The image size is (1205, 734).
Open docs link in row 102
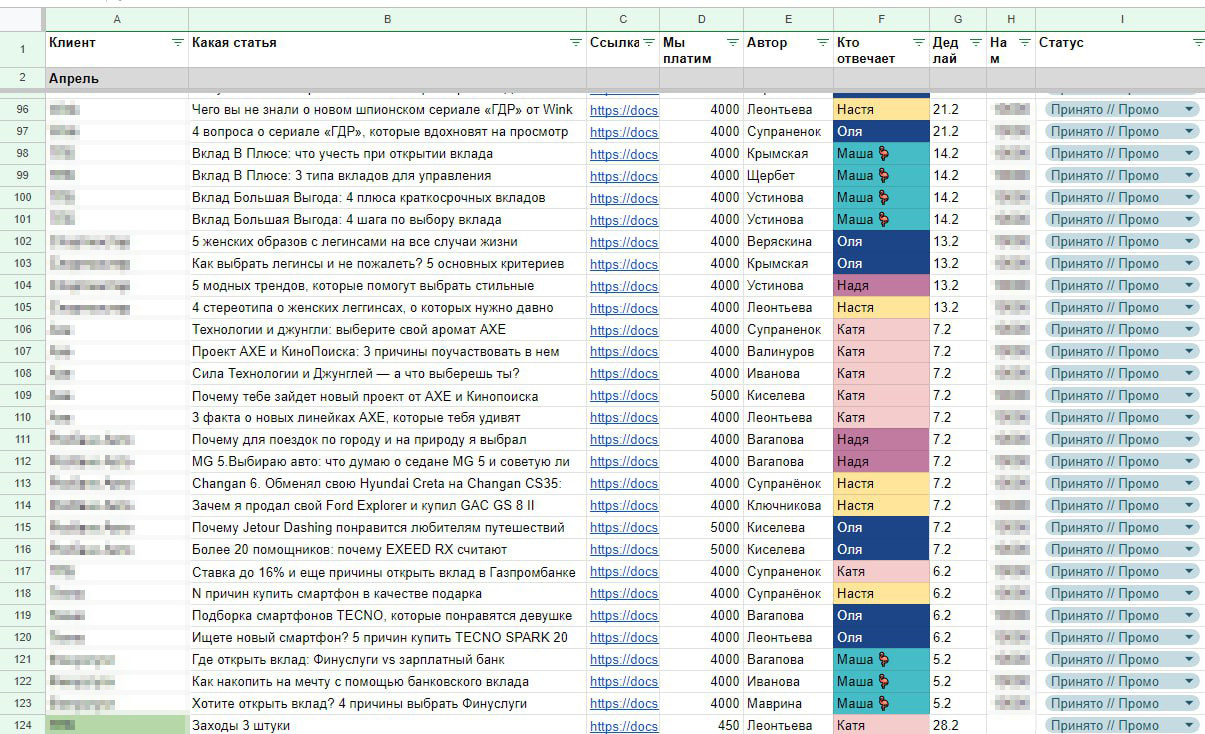point(623,242)
